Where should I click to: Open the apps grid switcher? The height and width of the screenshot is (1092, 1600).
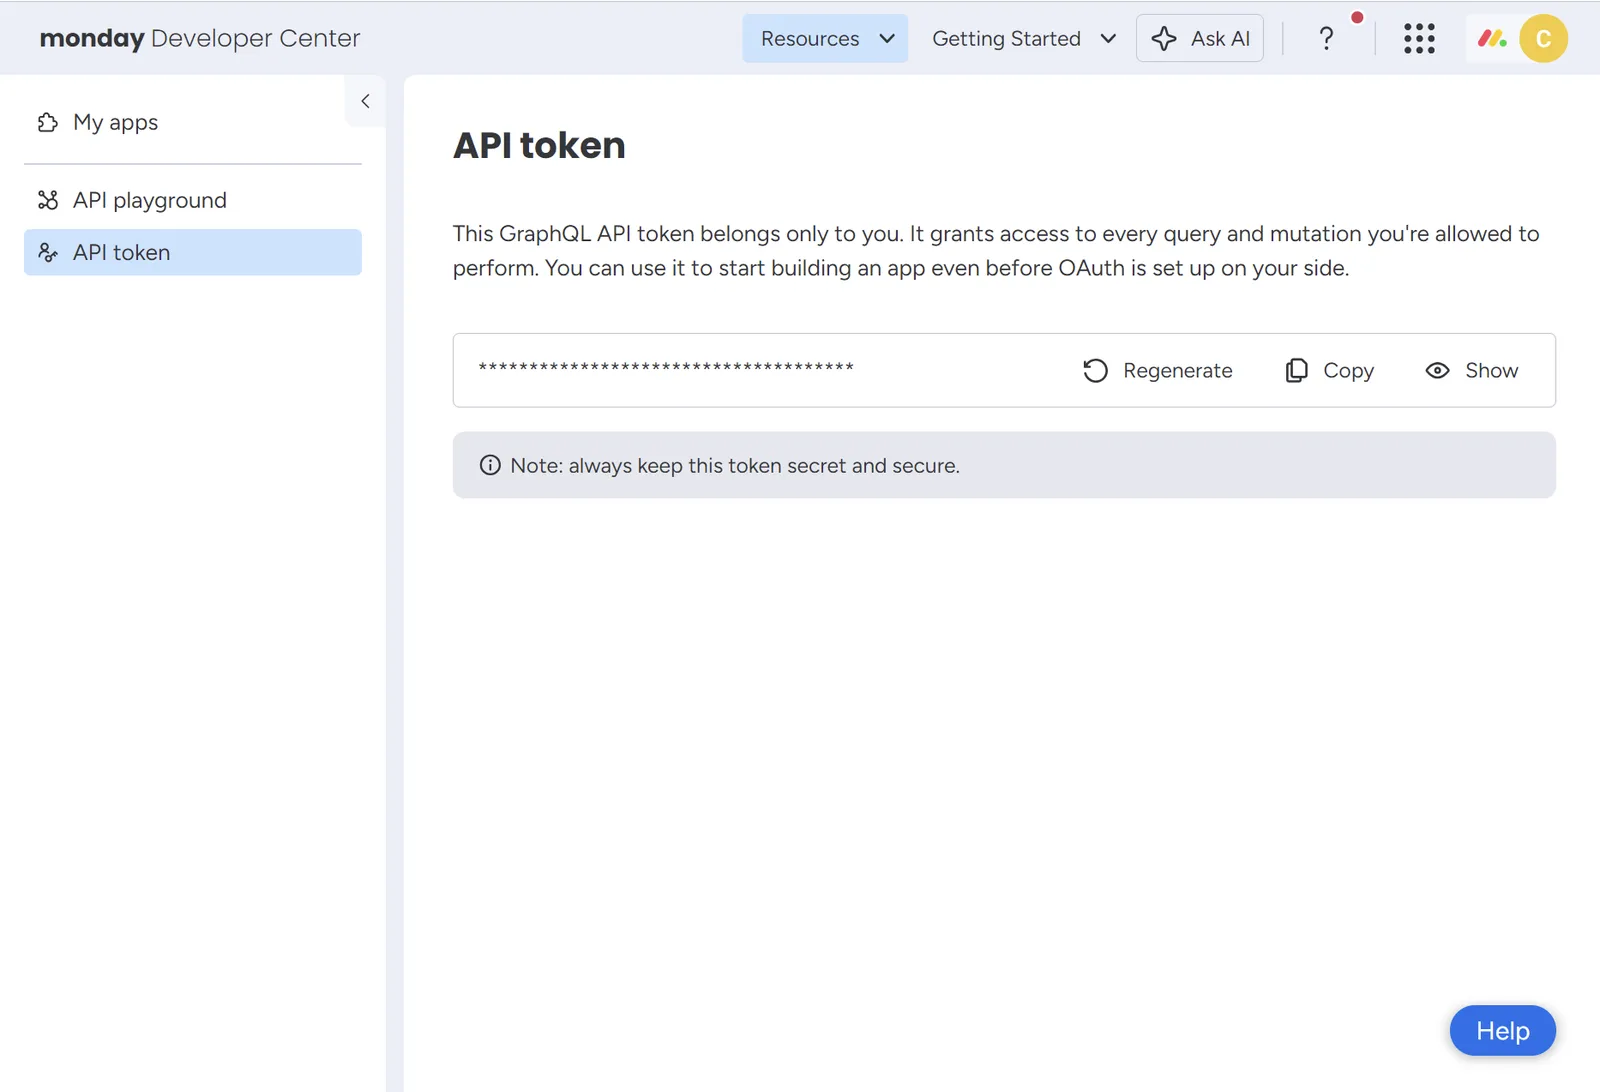tap(1419, 38)
